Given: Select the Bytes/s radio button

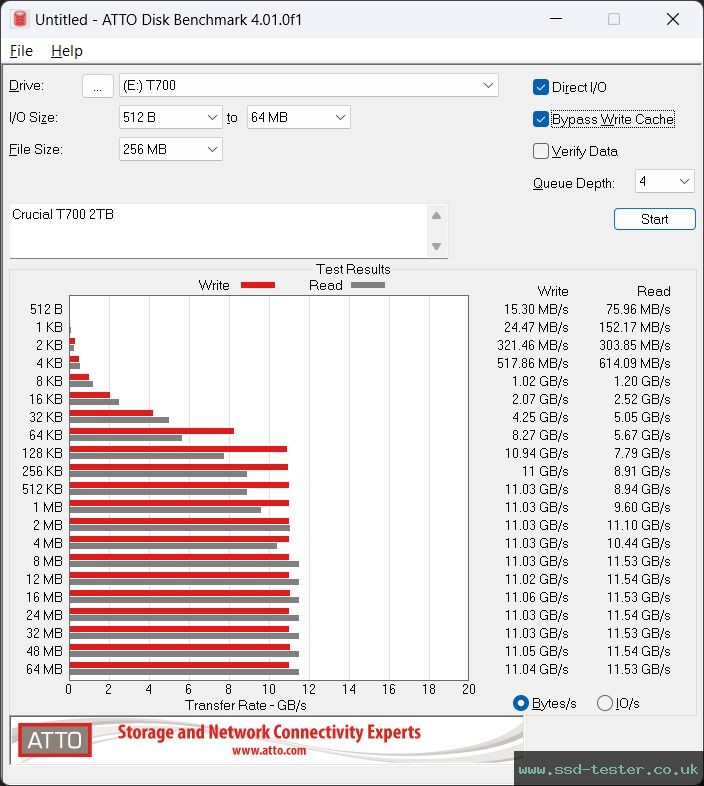Looking at the screenshot, I should pyautogui.click(x=521, y=703).
